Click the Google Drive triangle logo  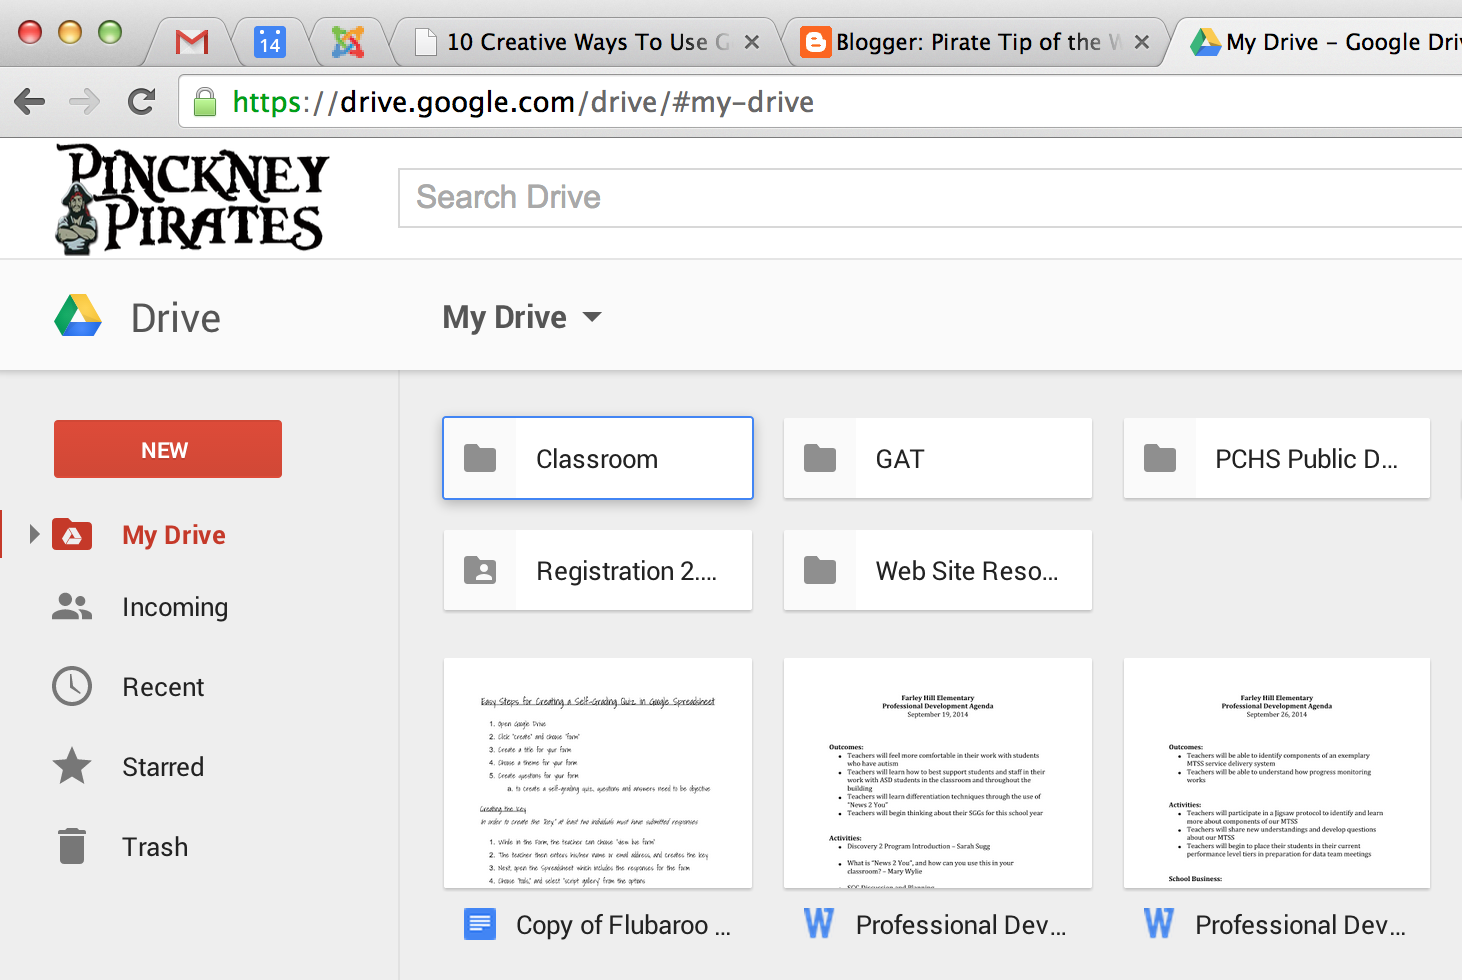coord(78,316)
